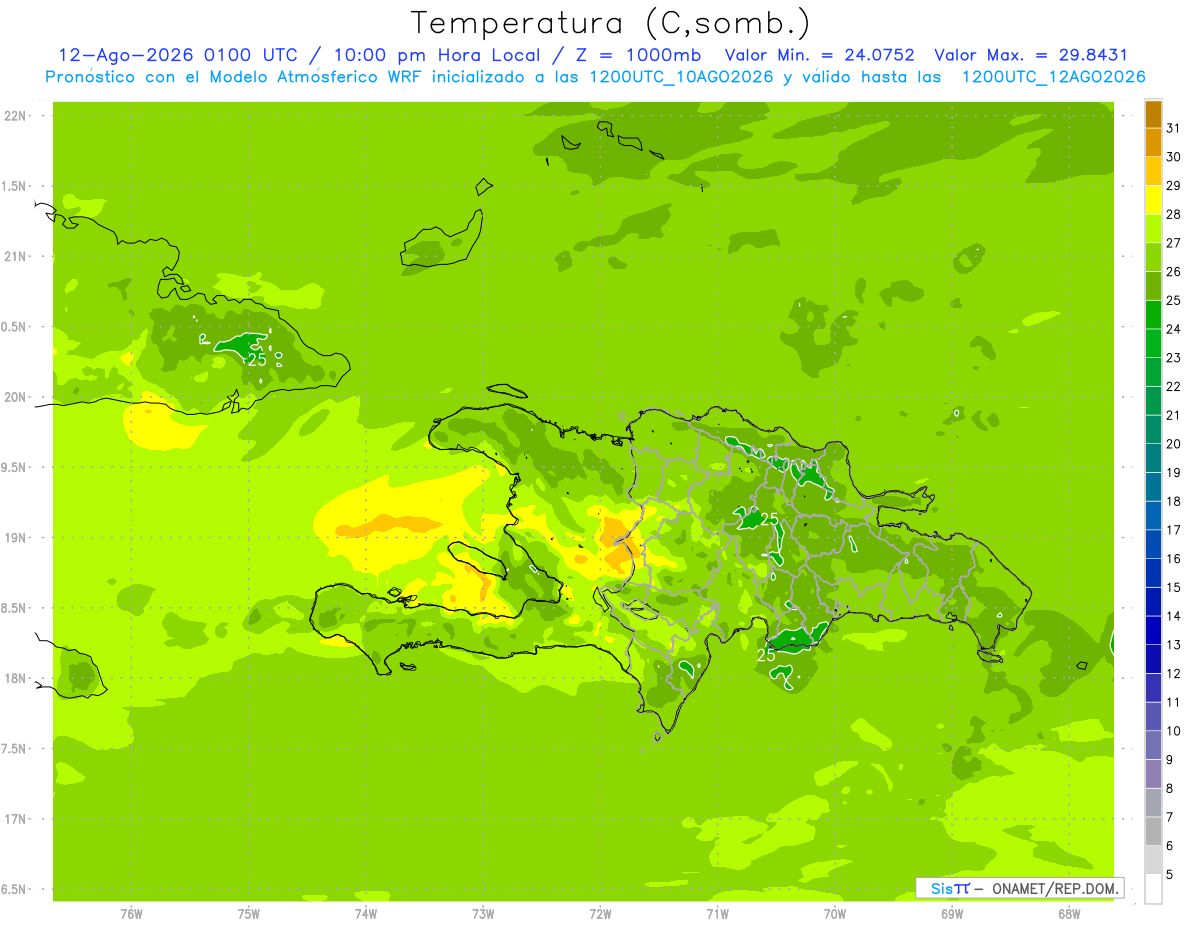This screenshot has width=1200, height=927.
Task: Click the "70W" longitude label
Action: (835, 913)
